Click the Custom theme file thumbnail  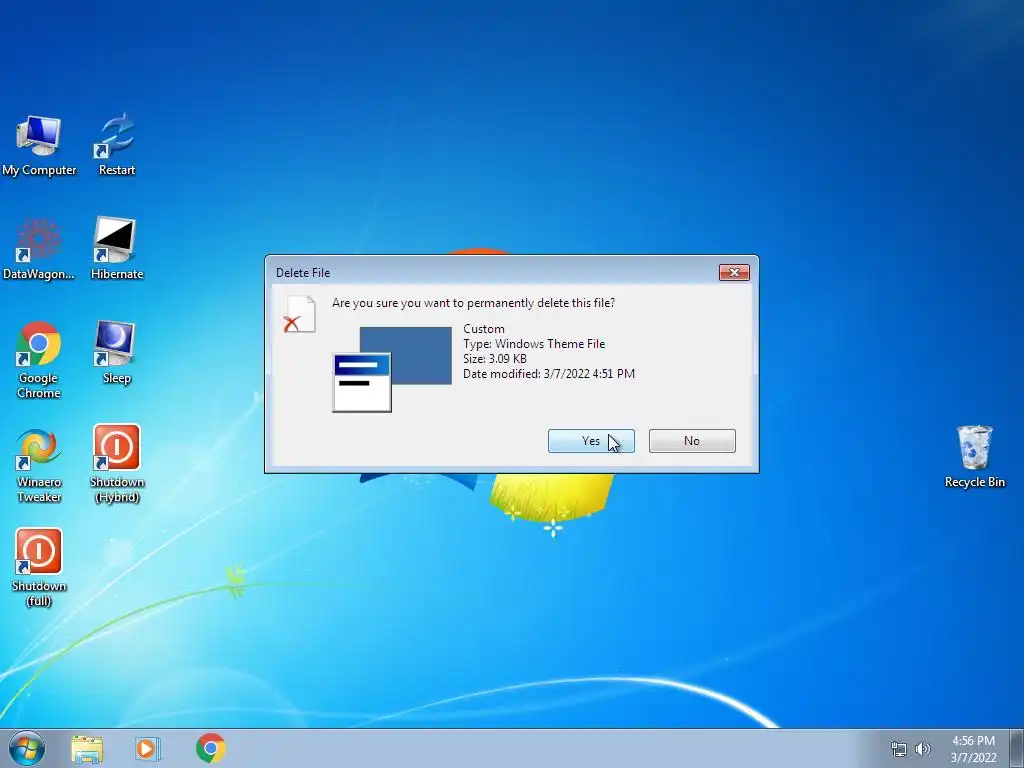[x=392, y=370]
